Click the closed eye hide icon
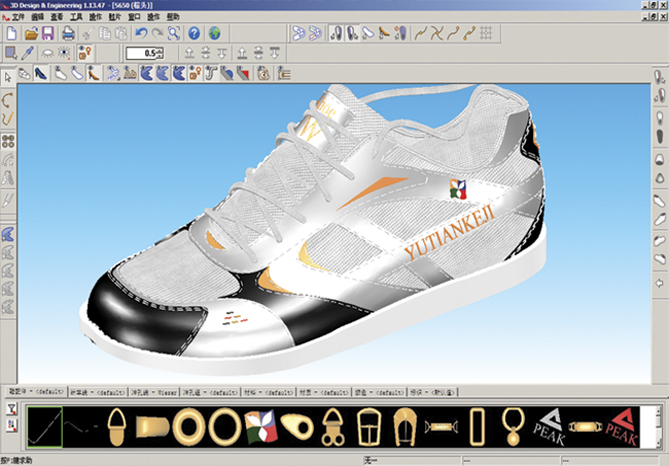This screenshot has height=466, width=669. [x=47, y=53]
